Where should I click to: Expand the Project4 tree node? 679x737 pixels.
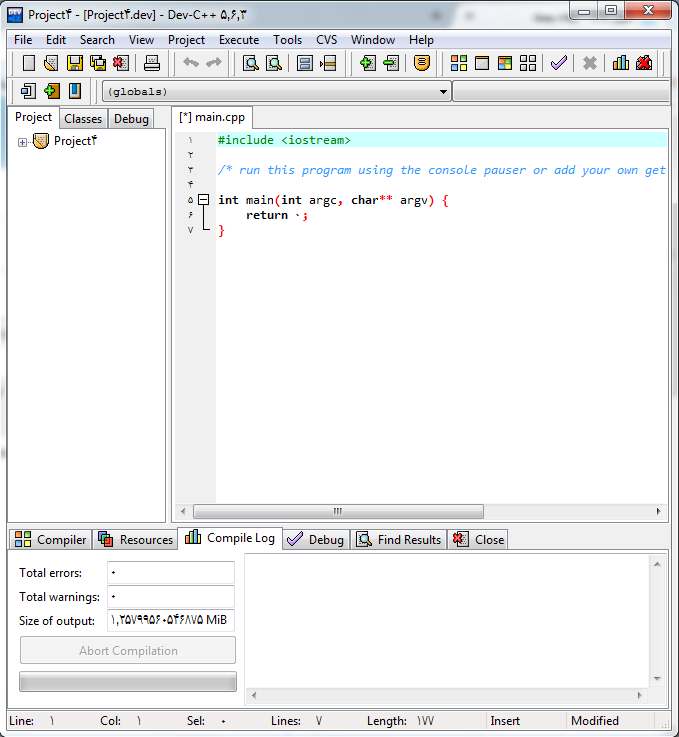[x=22, y=142]
